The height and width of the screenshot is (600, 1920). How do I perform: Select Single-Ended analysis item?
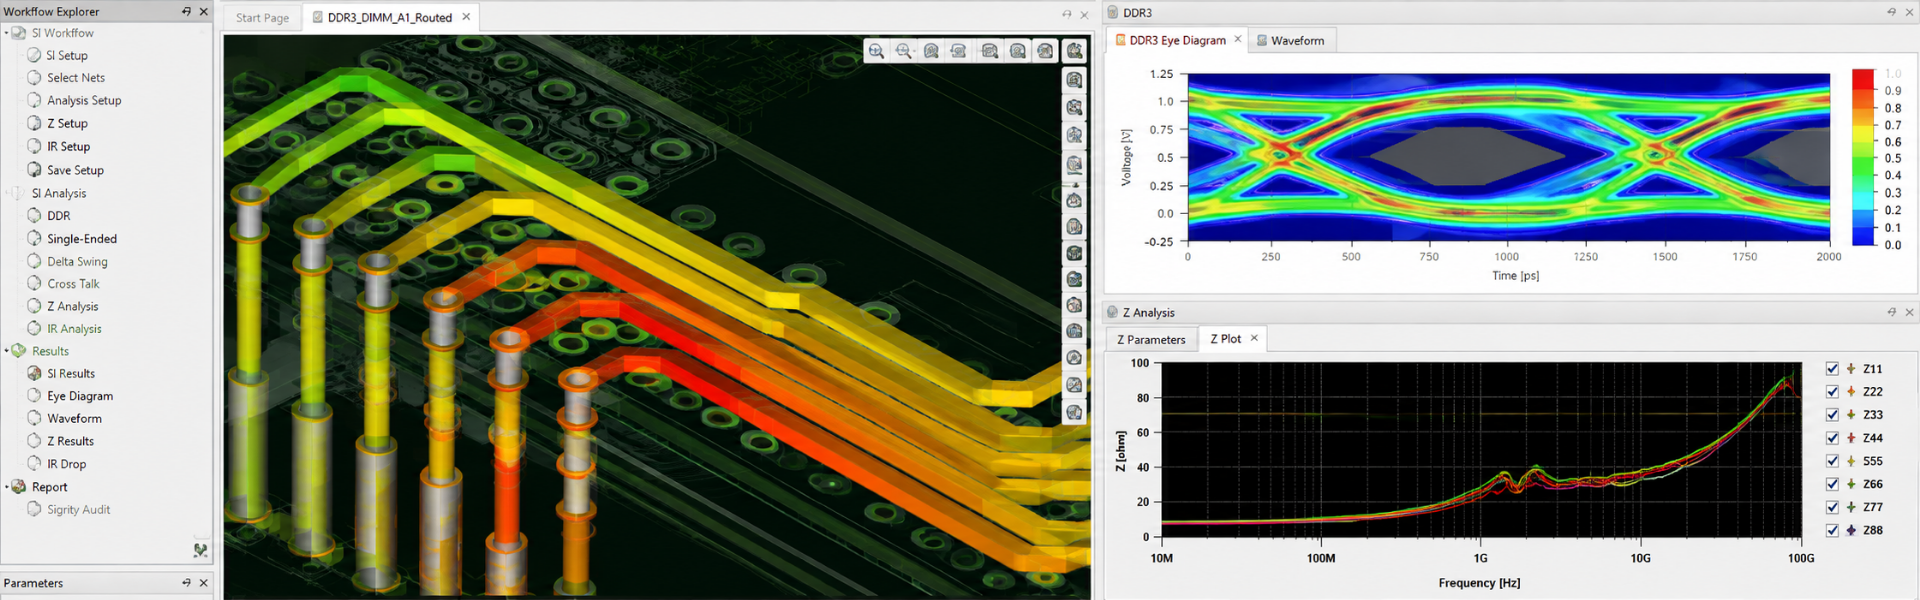82,239
